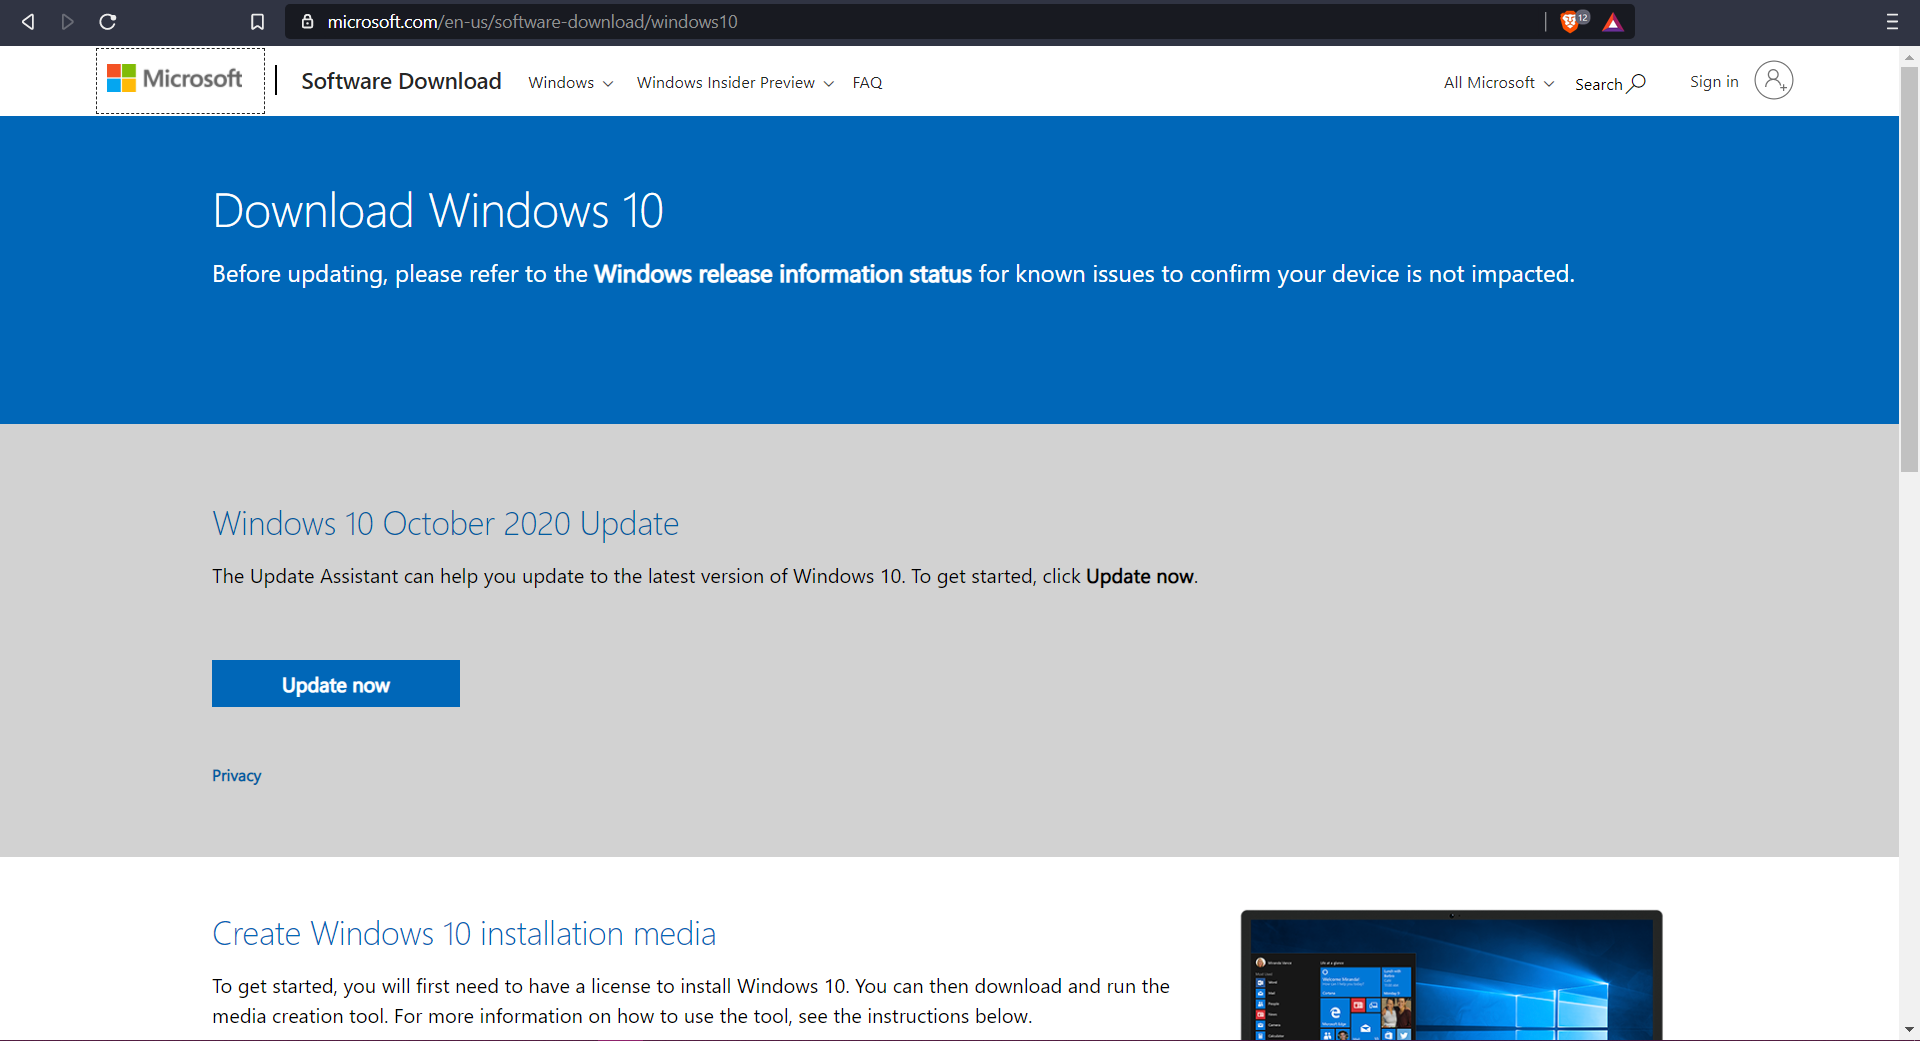Open the browser hamburger menu
The image size is (1920, 1041).
[1892, 22]
